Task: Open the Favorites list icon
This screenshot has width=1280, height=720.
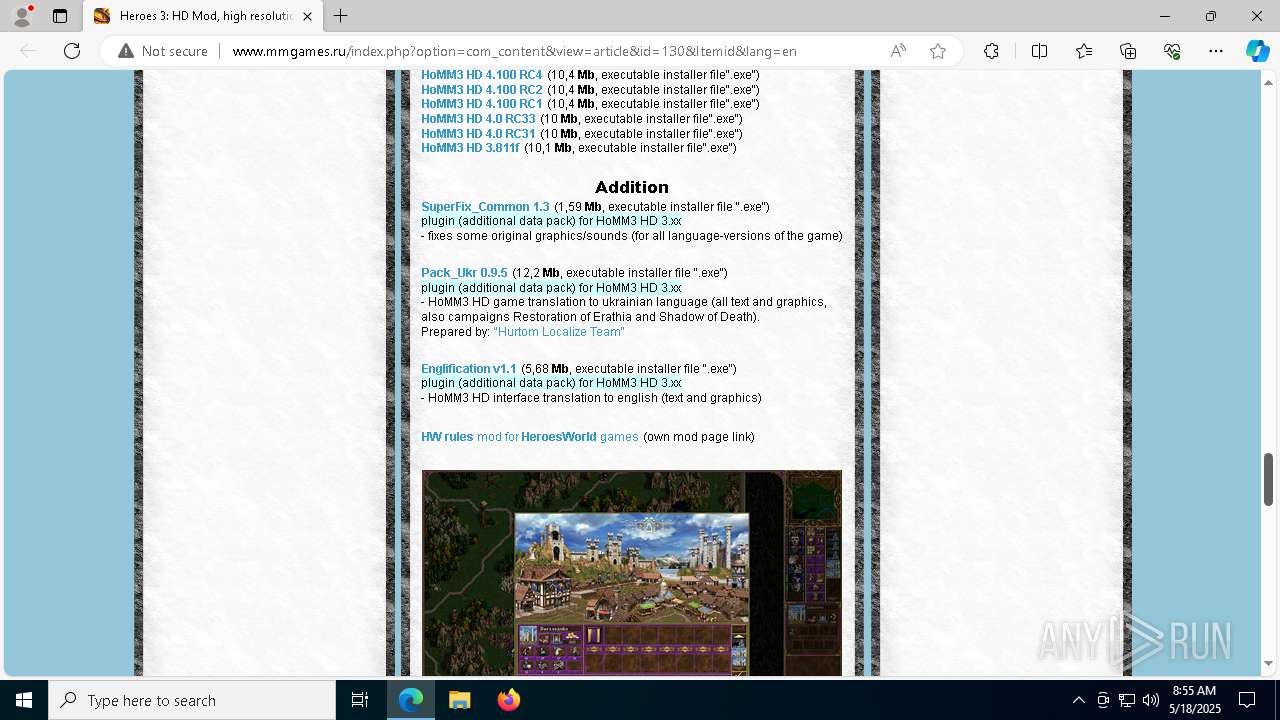Action: click(1084, 51)
